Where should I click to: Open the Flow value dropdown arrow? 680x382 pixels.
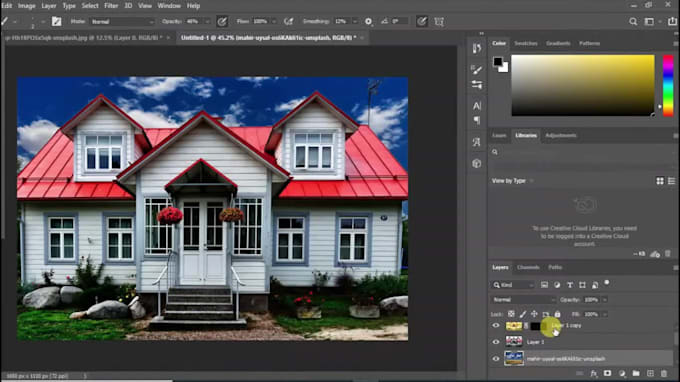click(274, 21)
